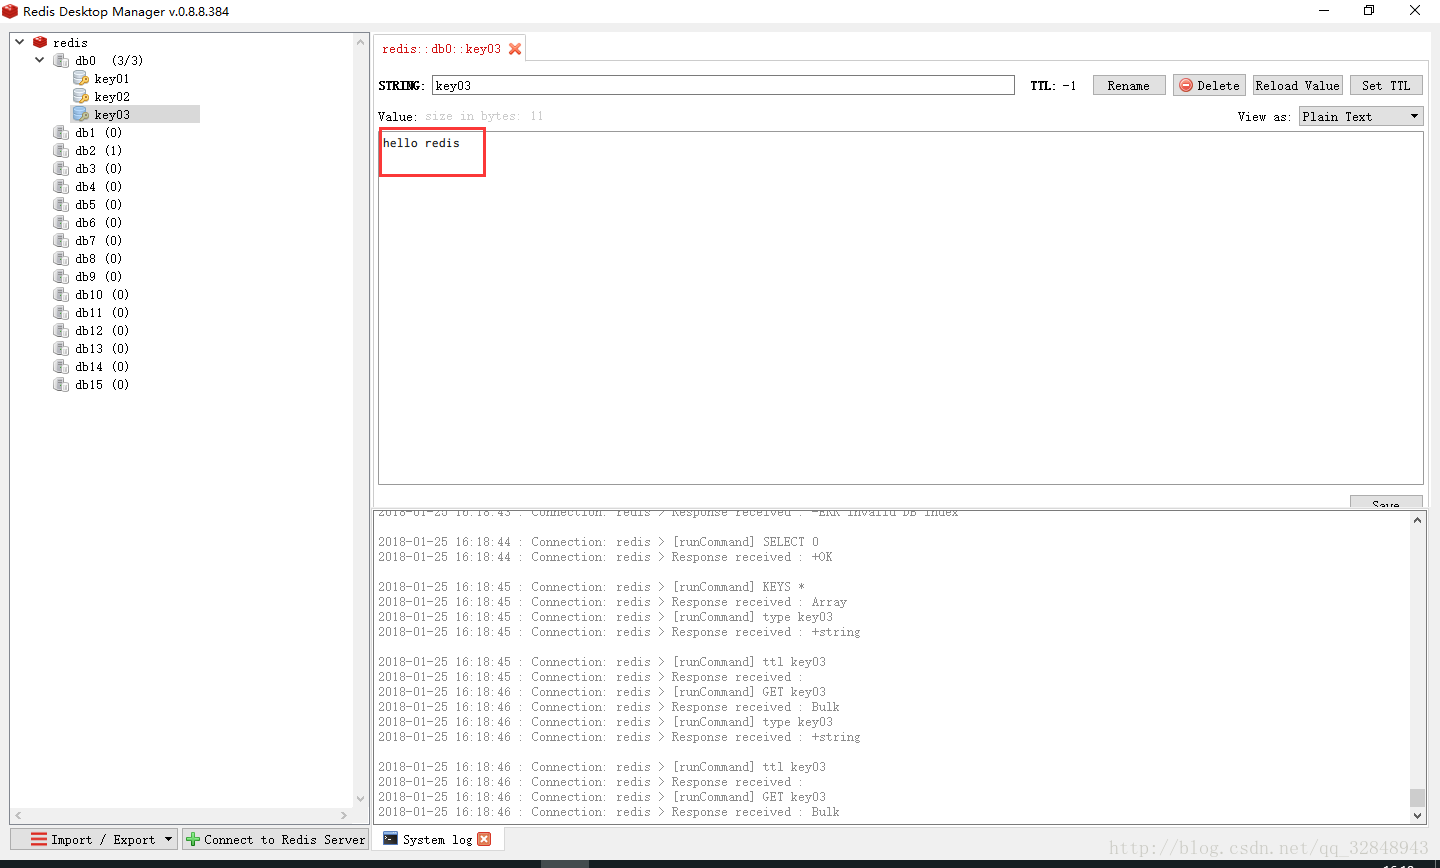Click the system log vertical scrollbar thumb
This screenshot has width=1440, height=868.
pyautogui.click(x=1417, y=797)
